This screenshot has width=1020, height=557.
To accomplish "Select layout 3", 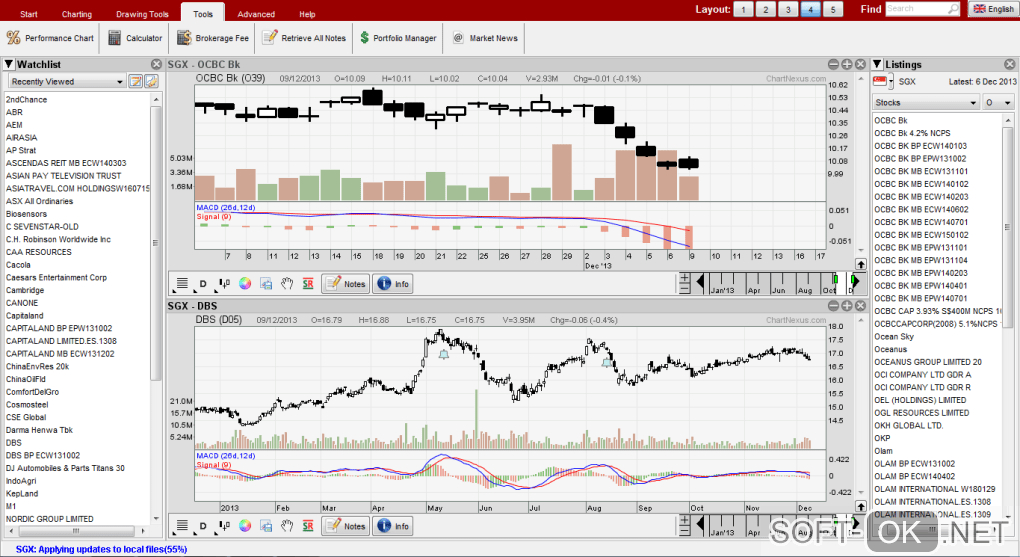I will point(788,9).
